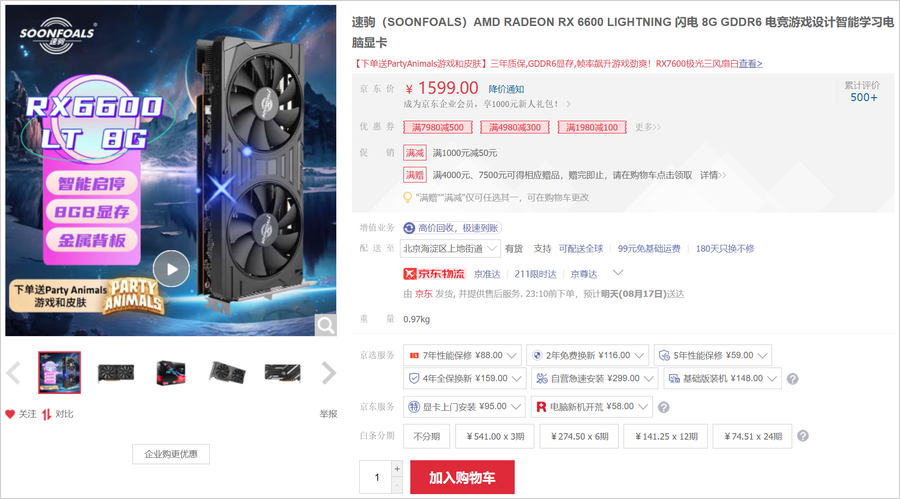Select the second graphics card thumbnail
This screenshot has height=499, width=900.
[115, 373]
